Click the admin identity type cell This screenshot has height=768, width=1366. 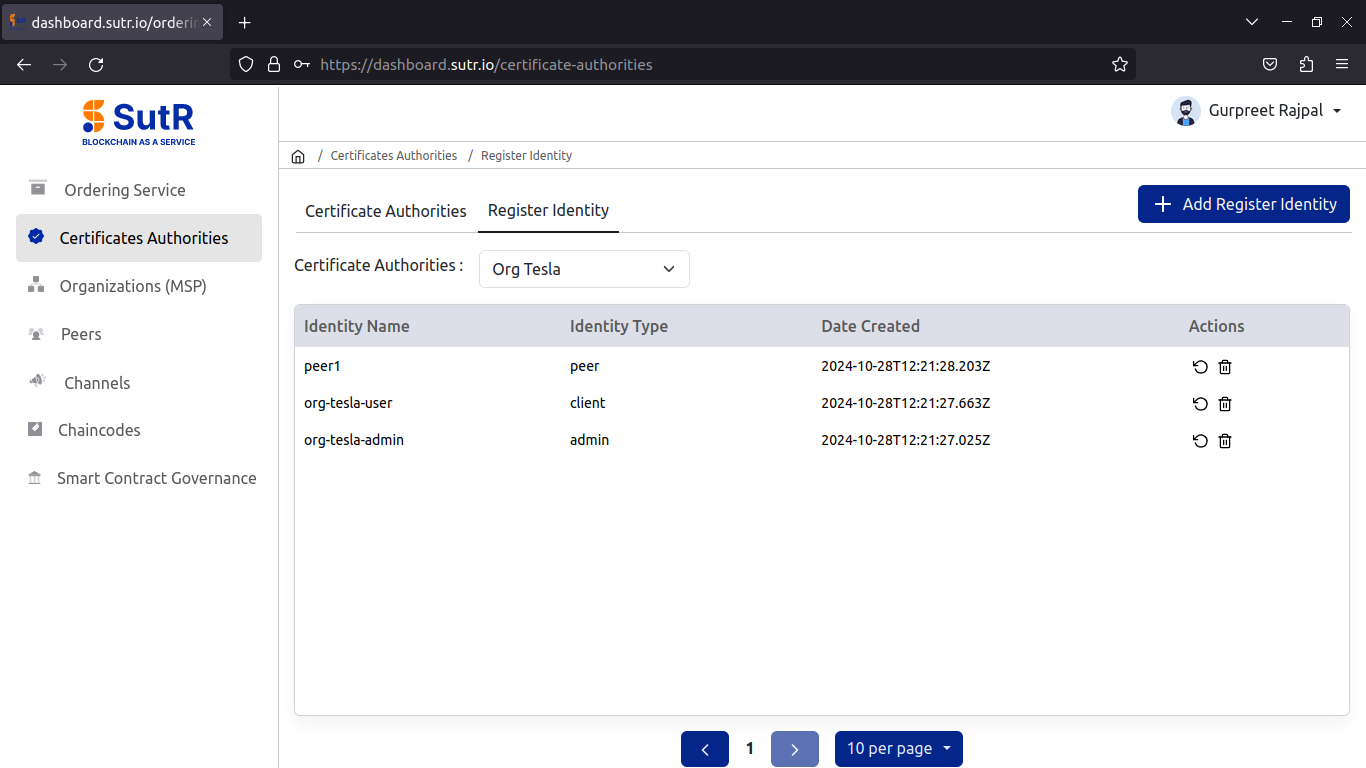589,440
